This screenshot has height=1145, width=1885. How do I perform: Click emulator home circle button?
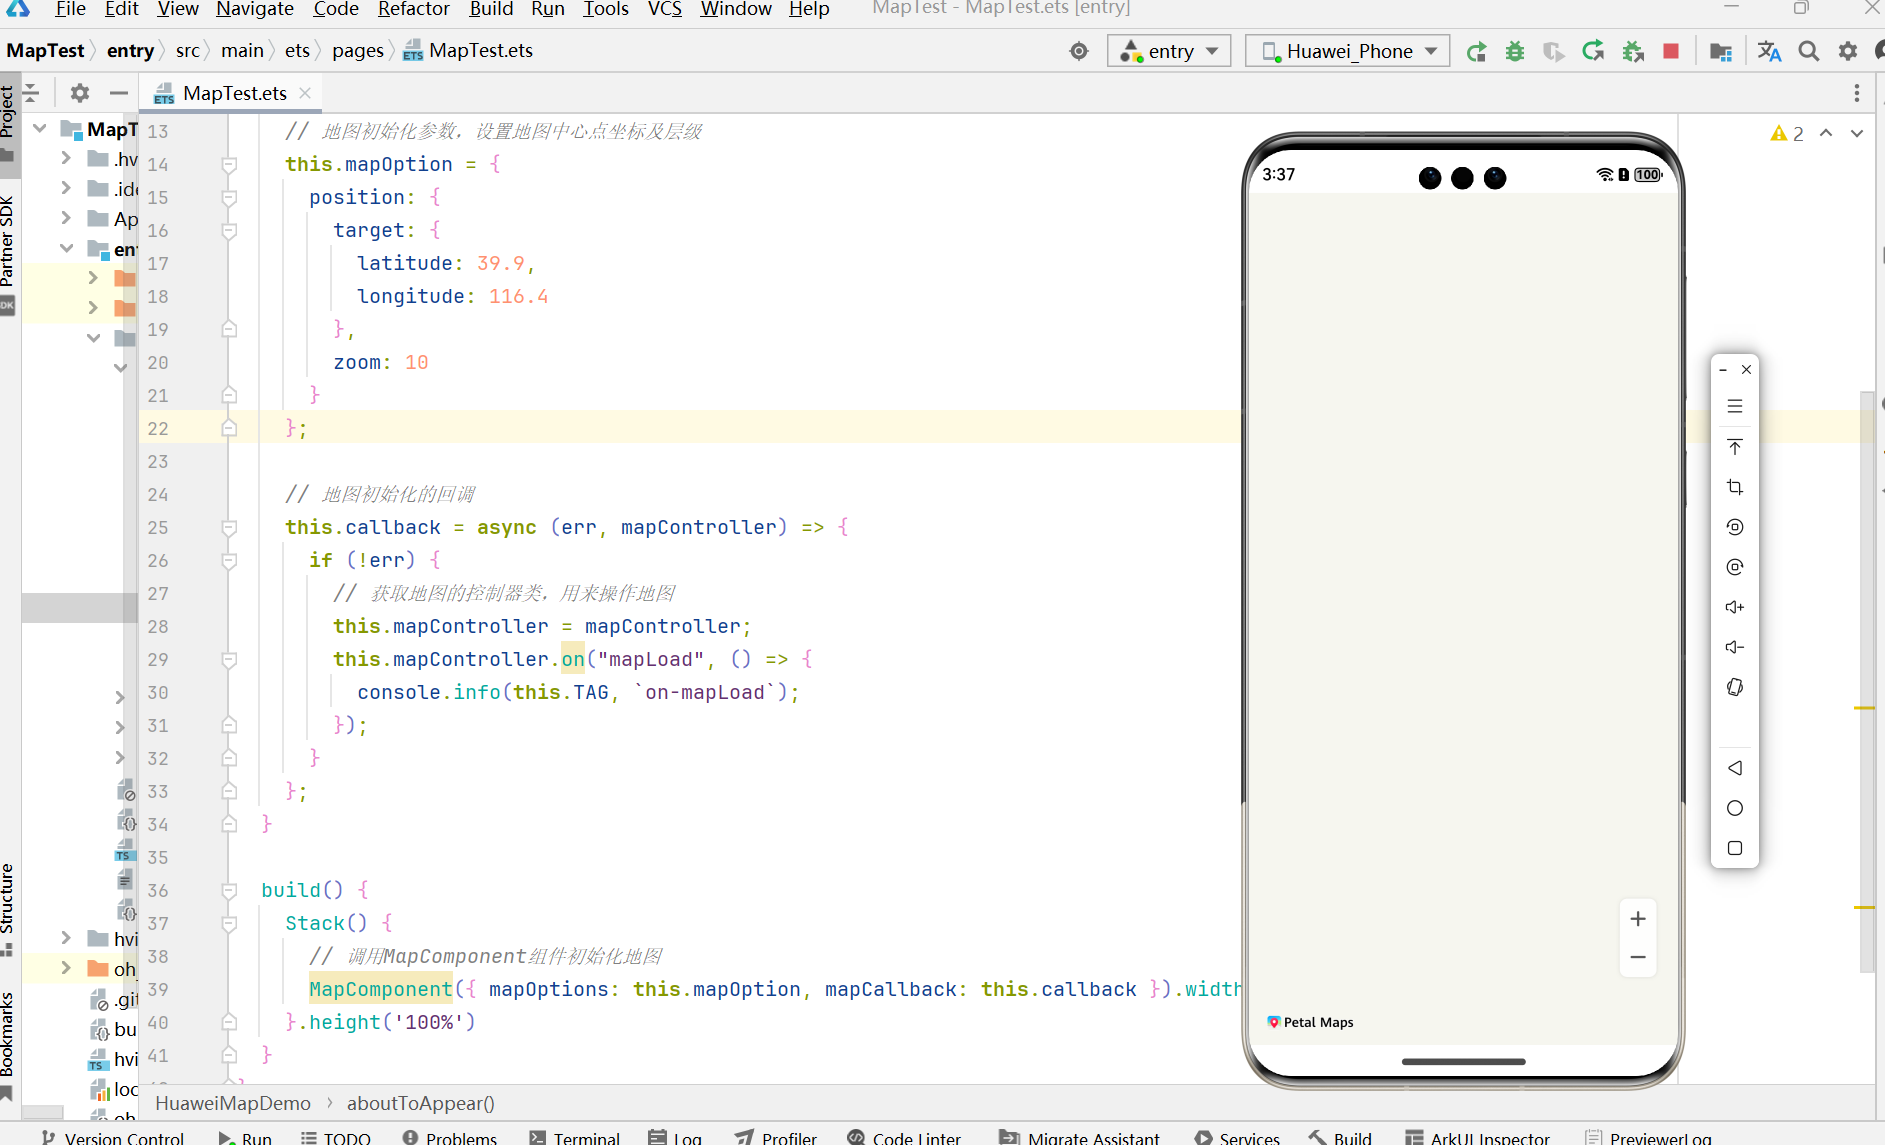pos(1735,808)
